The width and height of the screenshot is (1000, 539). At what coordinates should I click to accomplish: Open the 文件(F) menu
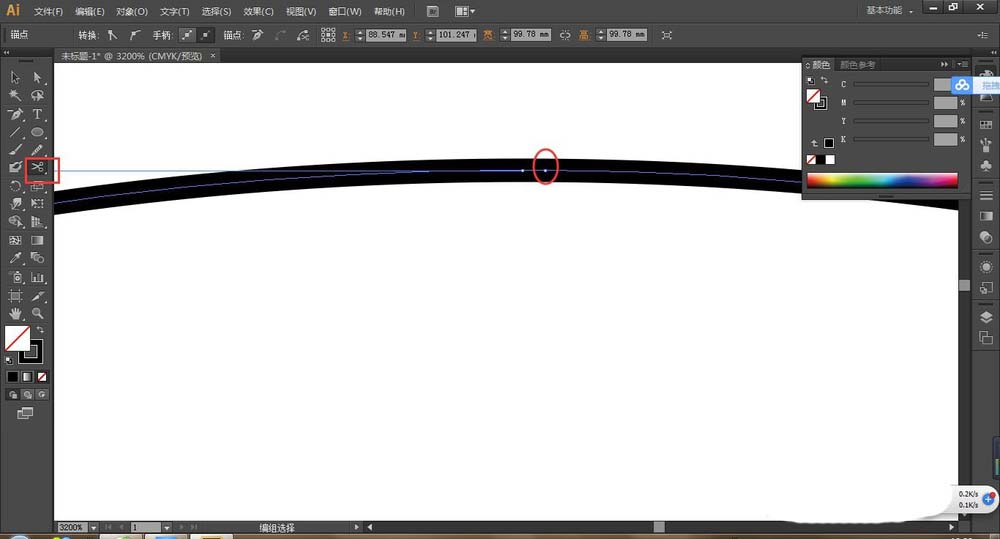(48, 11)
